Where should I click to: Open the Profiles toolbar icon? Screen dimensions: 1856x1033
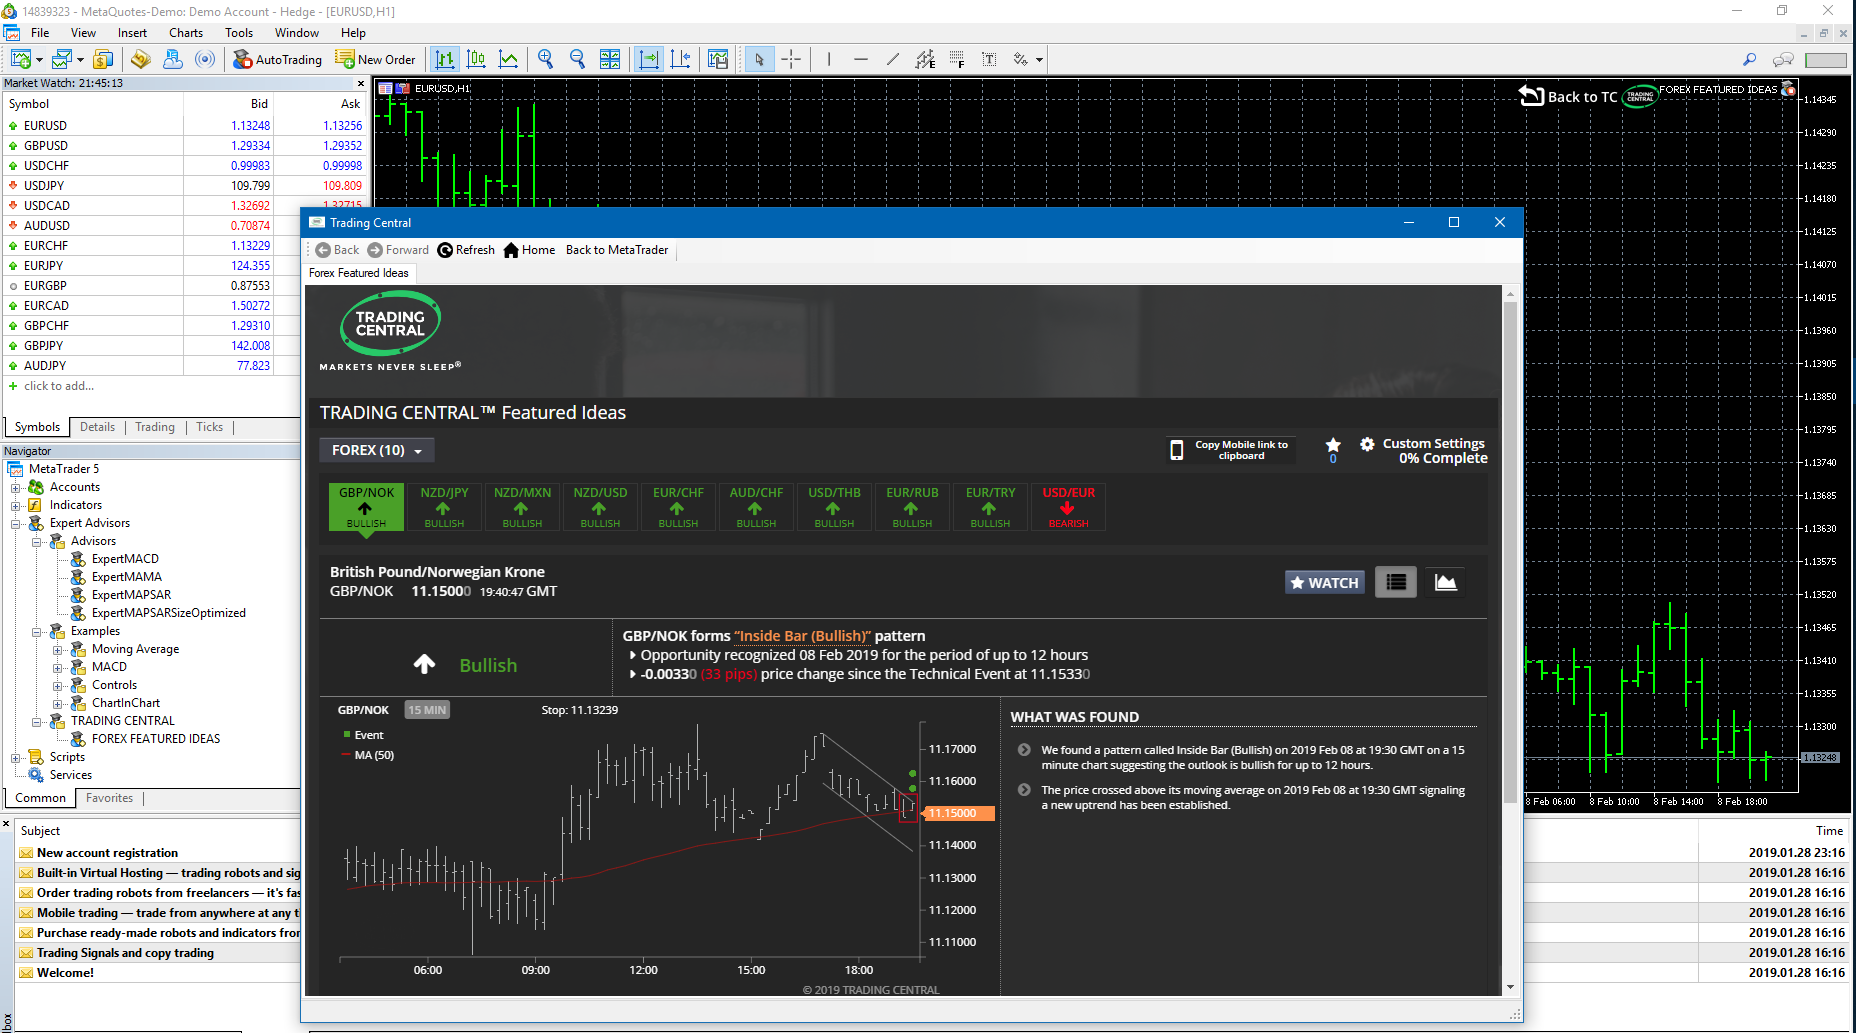pyautogui.click(x=62, y=60)
